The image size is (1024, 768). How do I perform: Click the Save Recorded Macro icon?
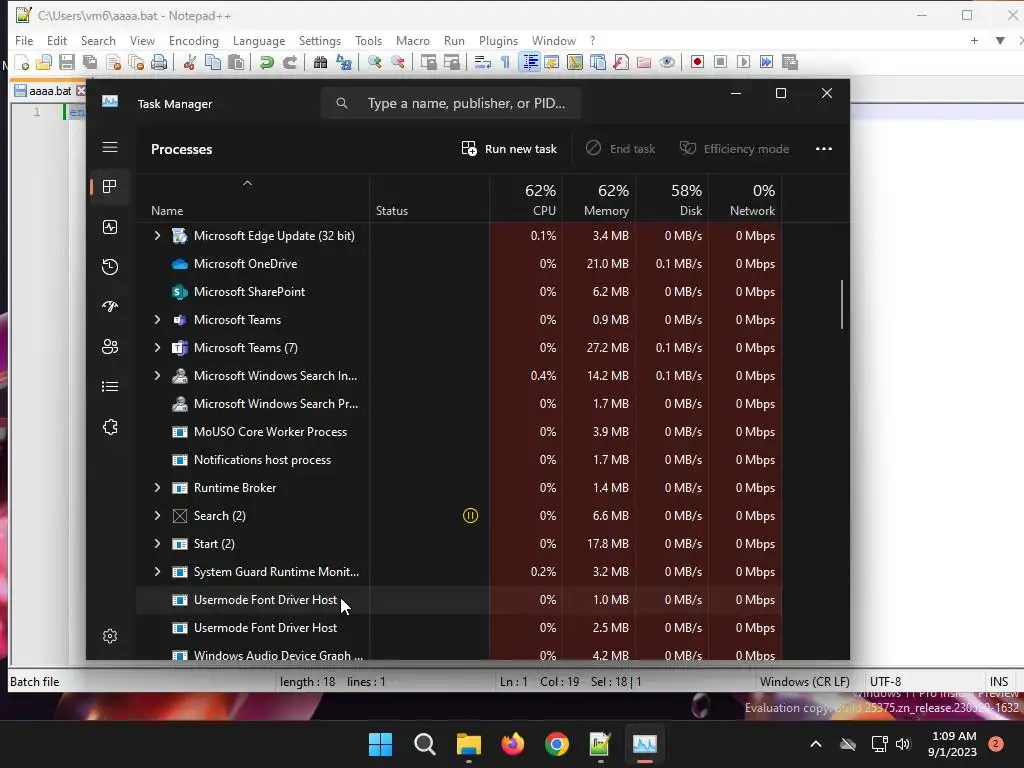(x=790, y=62)
